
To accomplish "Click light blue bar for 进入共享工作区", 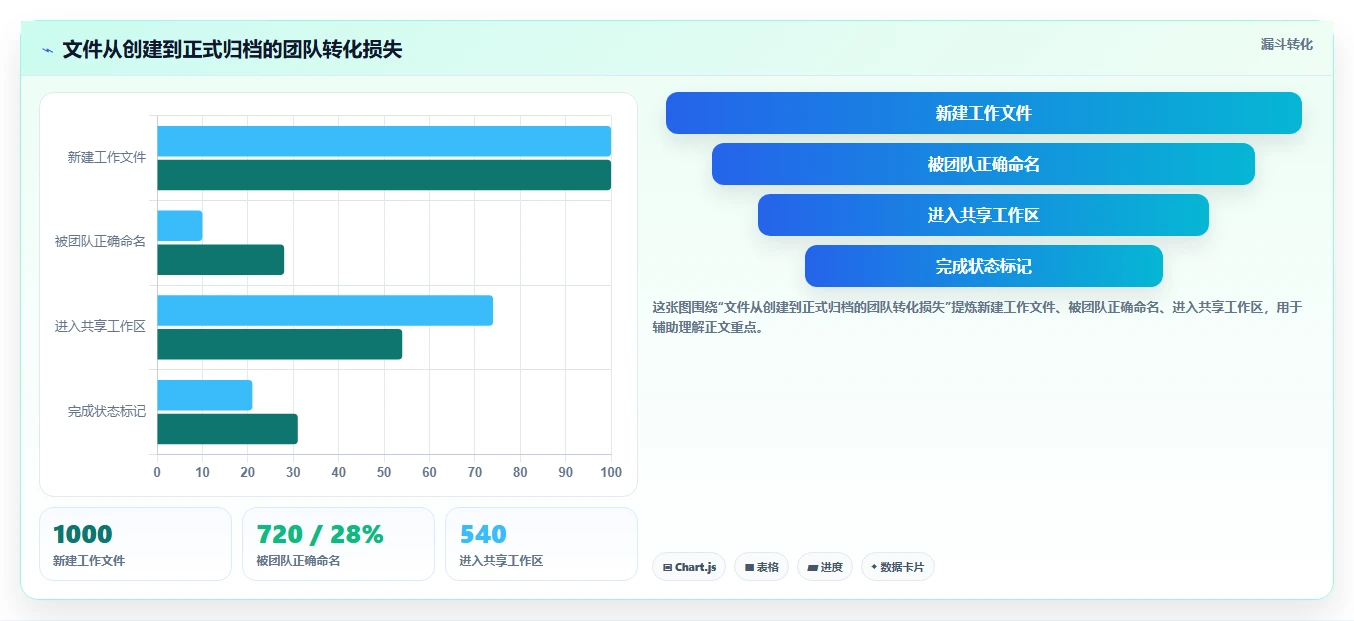I will pos(325,310).
